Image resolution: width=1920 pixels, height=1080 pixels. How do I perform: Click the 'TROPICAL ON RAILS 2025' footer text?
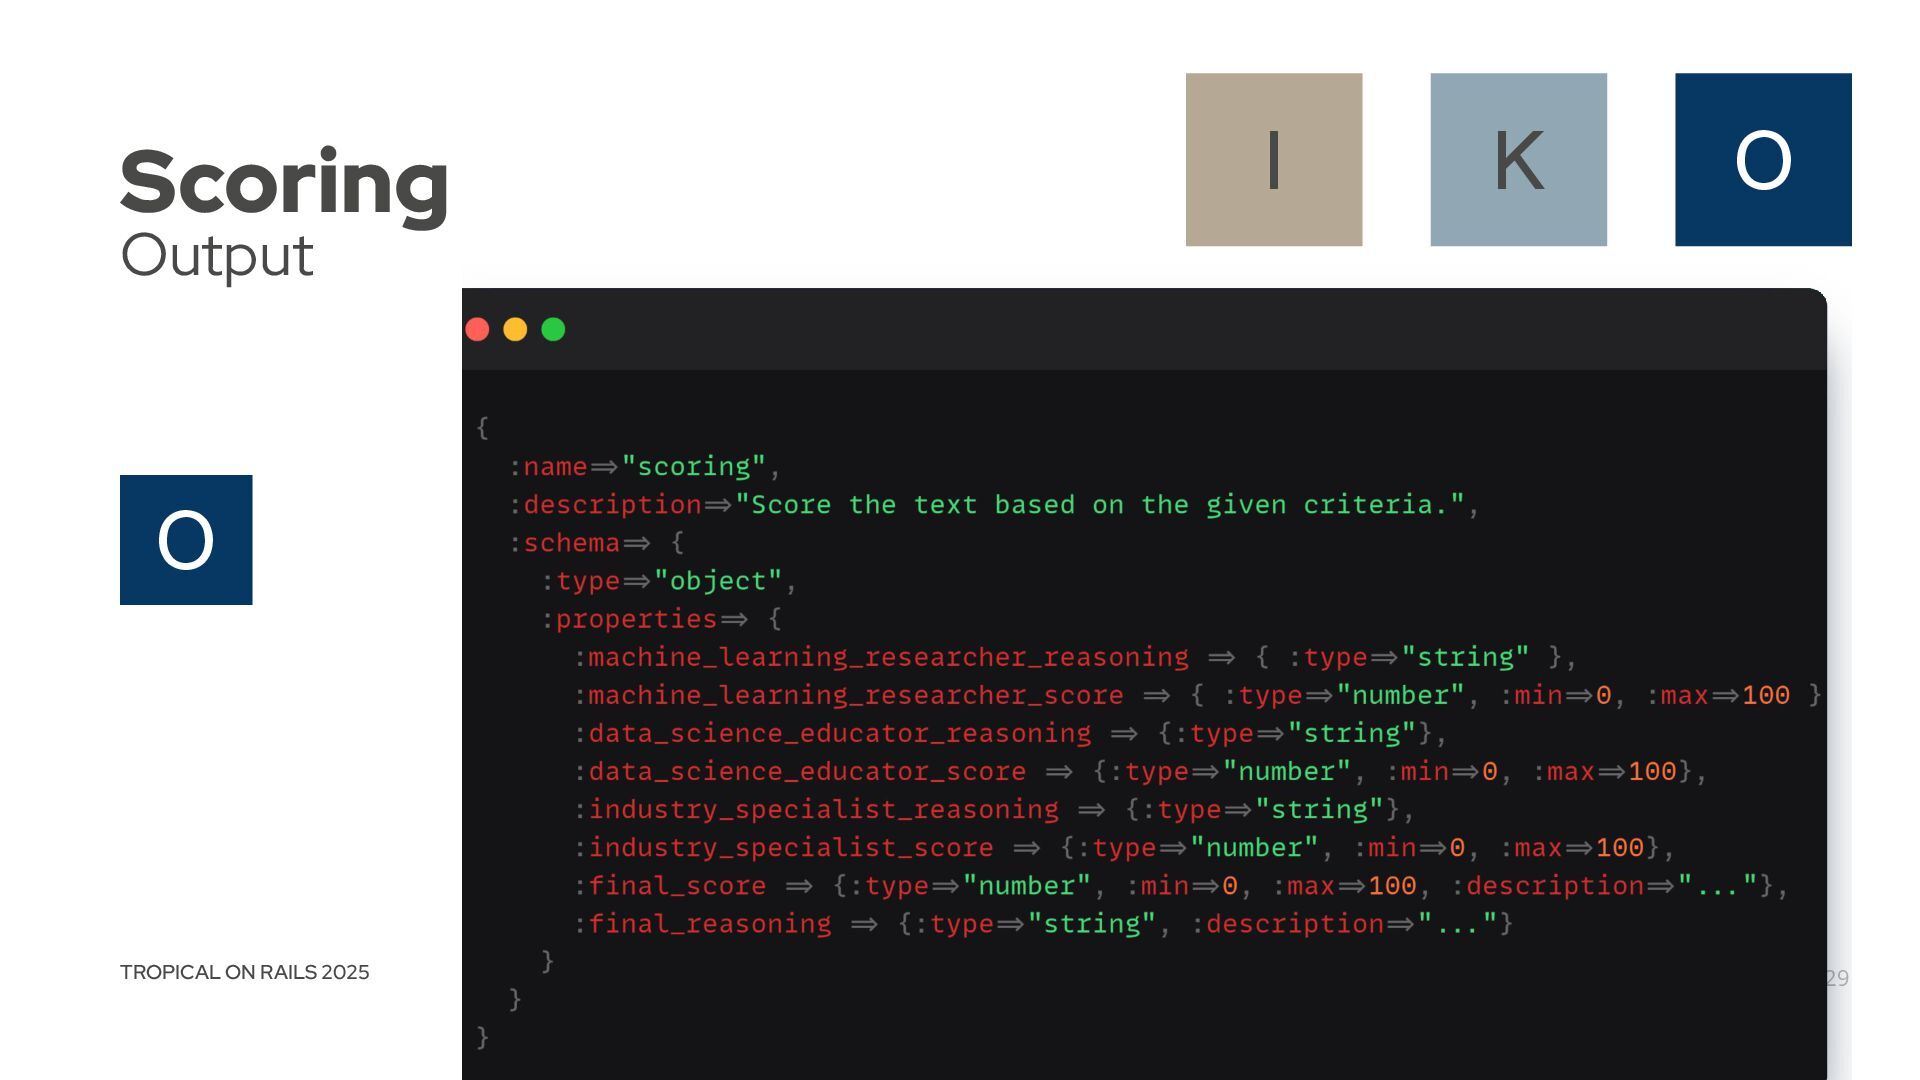pos(244,972)
